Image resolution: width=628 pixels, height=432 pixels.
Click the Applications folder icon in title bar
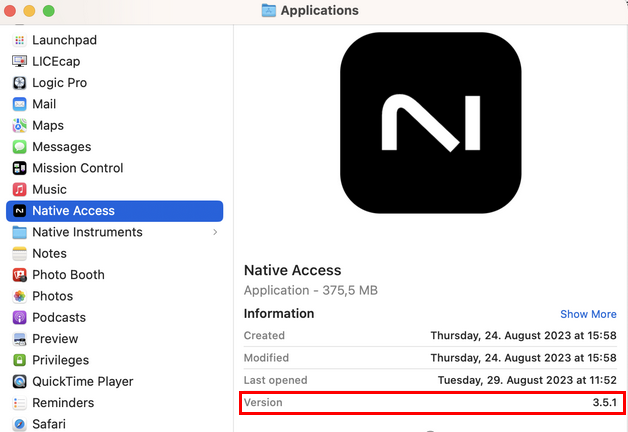click(x=268, y=10)
